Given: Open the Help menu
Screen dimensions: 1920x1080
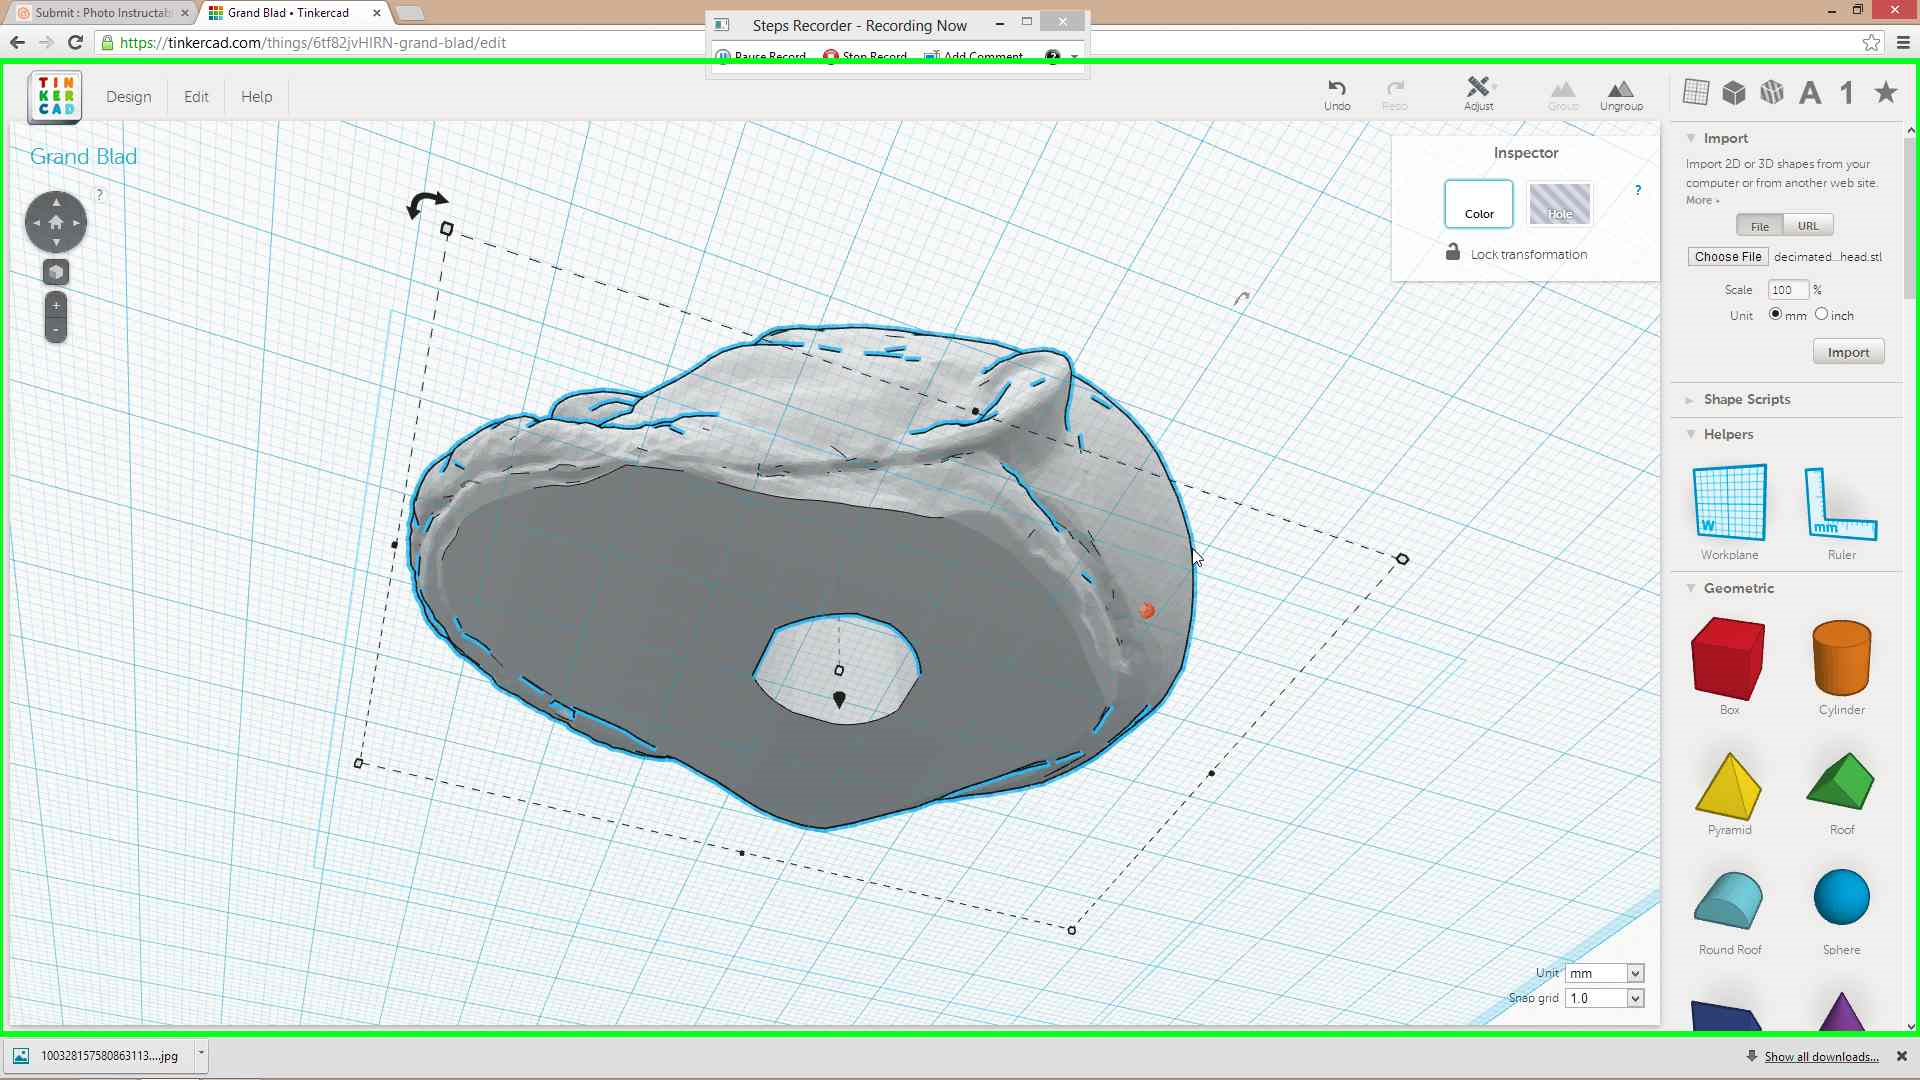Looking at the screenshot, I should tap(256, 97).
